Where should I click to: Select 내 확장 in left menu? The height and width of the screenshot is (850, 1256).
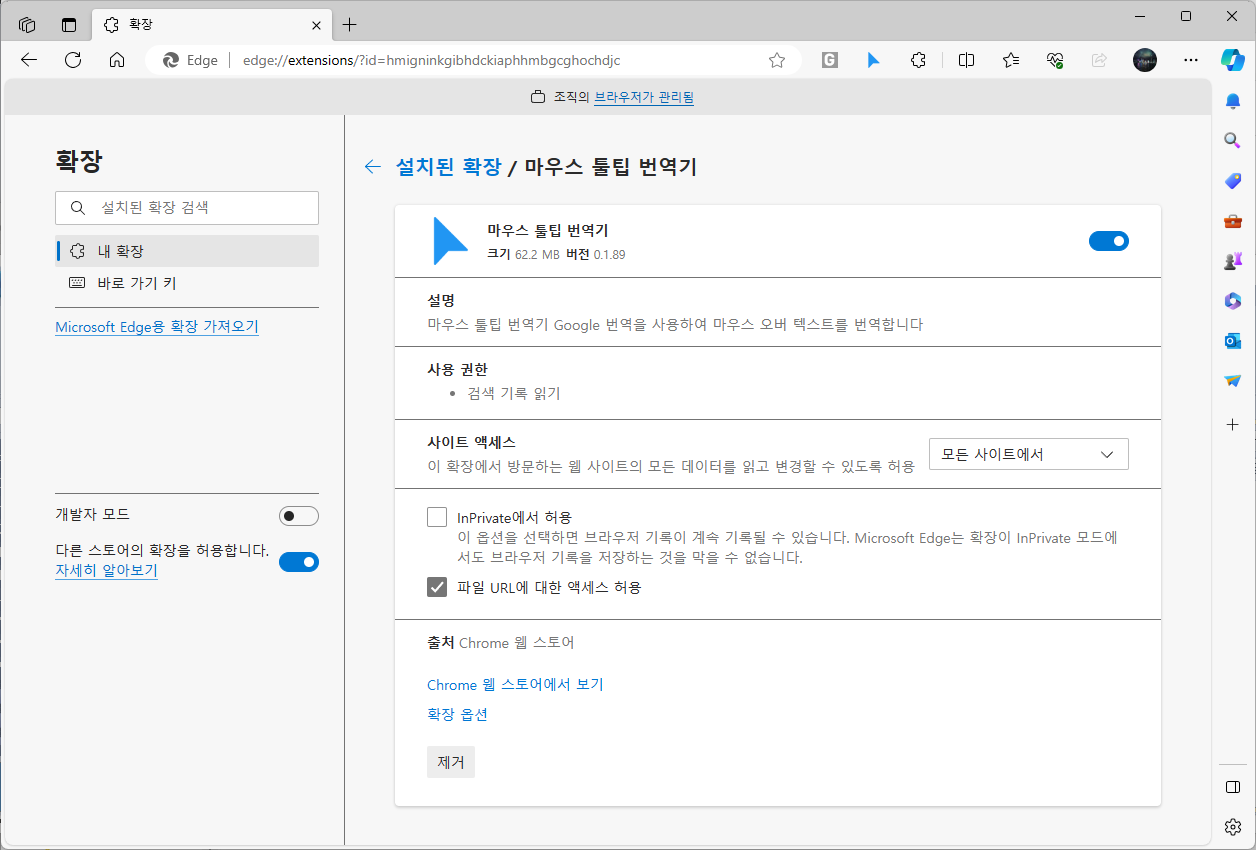tap(187, 251)
